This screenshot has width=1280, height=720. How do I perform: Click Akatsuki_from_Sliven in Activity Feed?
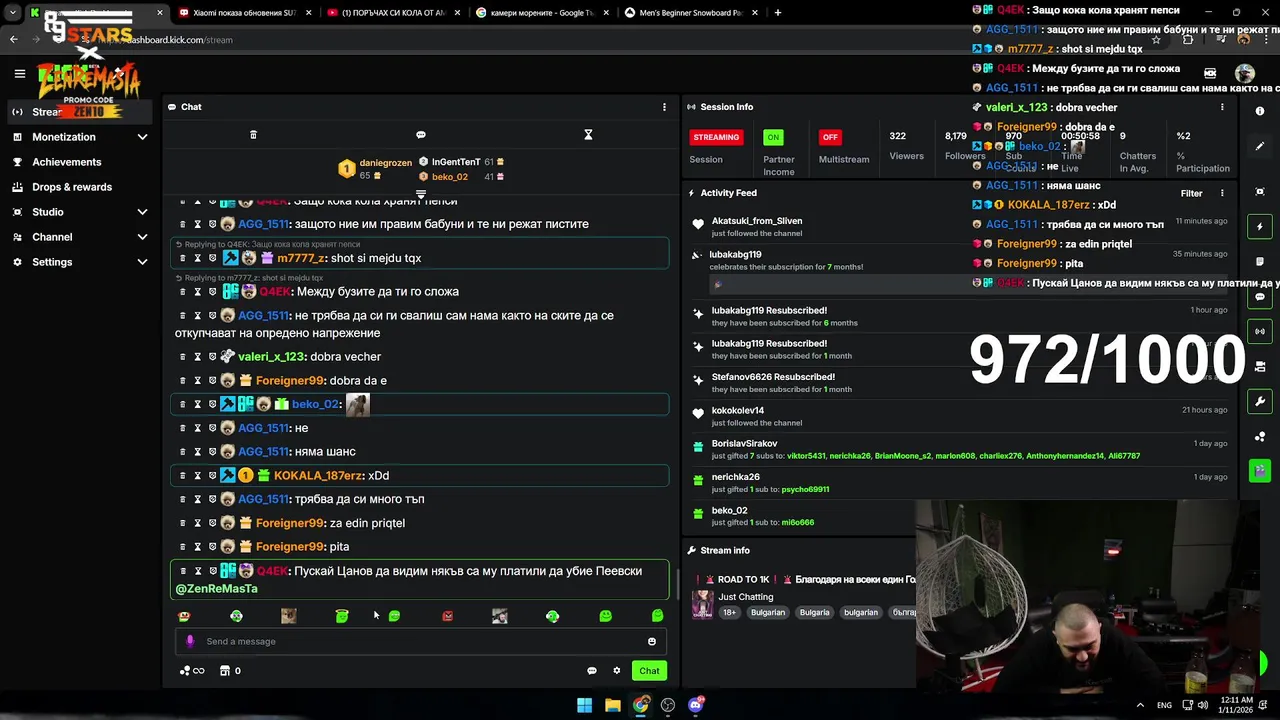(757, 221)
